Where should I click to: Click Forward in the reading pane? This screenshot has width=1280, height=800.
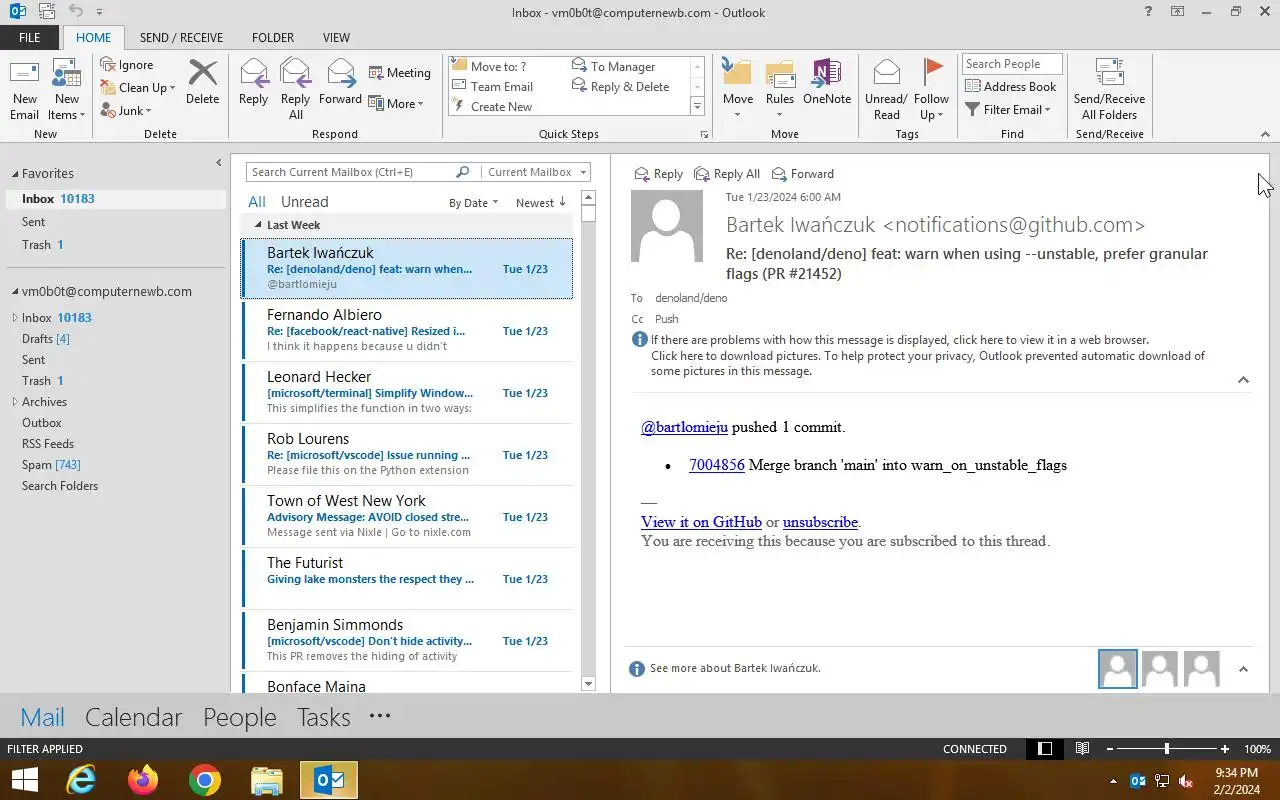(802, 174)
